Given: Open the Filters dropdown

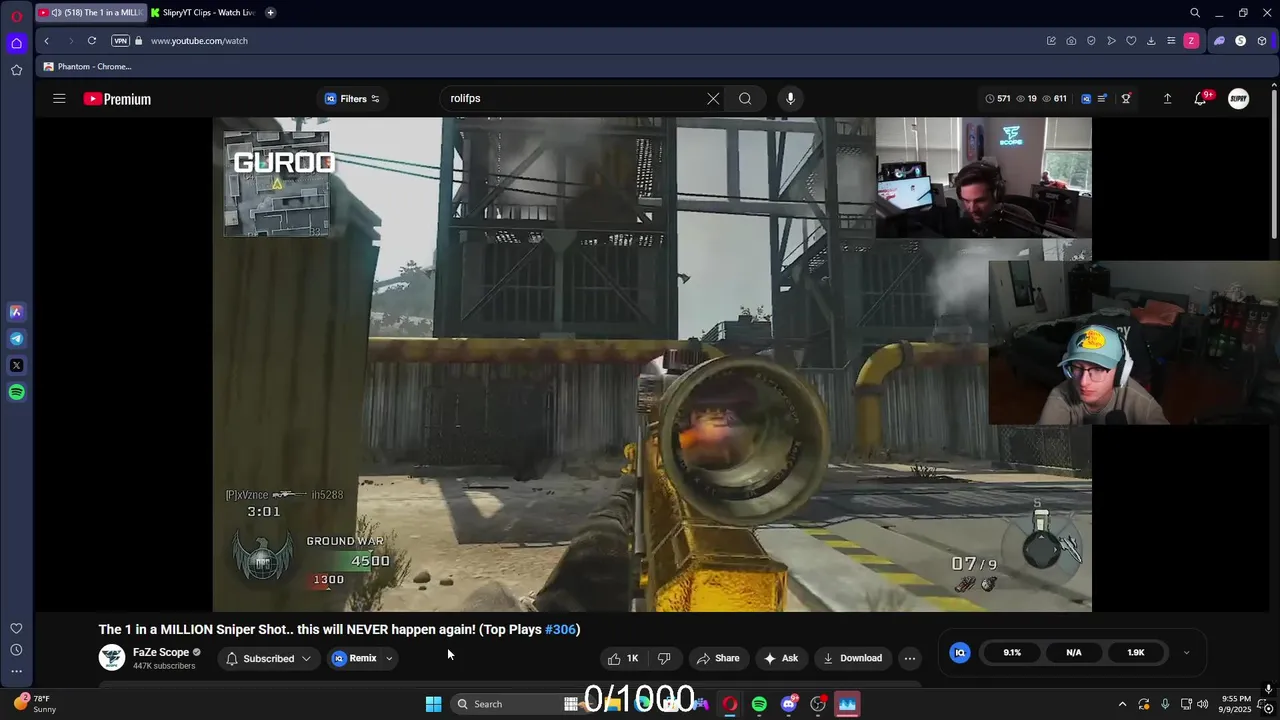Looking at the screenshot, I should pos(352,99).
